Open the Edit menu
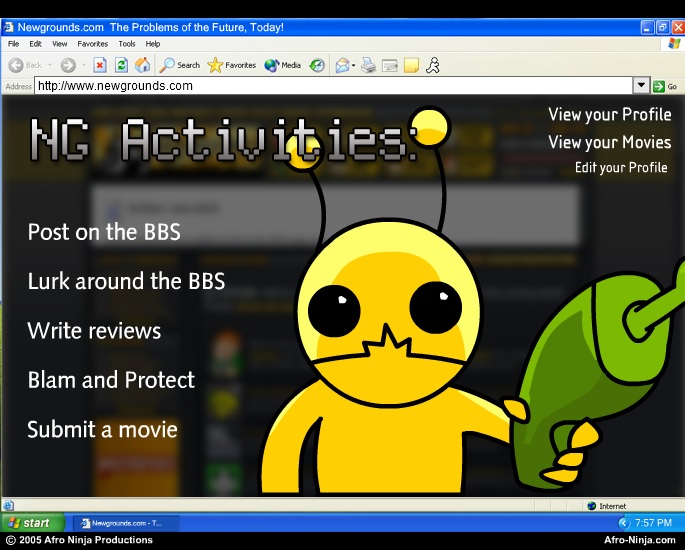The image size is (685, 550). (x=35, y=44)
